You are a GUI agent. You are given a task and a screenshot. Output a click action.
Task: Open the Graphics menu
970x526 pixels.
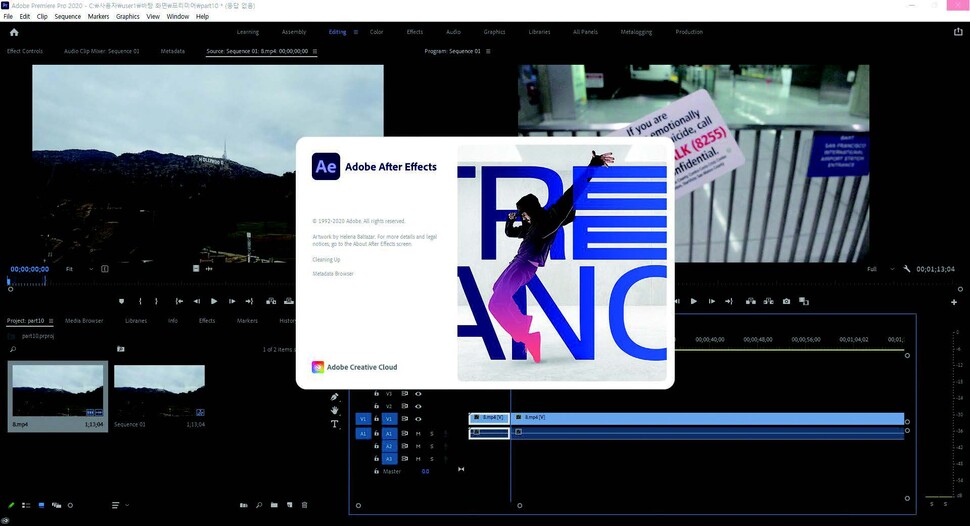(x=127, y=17)
